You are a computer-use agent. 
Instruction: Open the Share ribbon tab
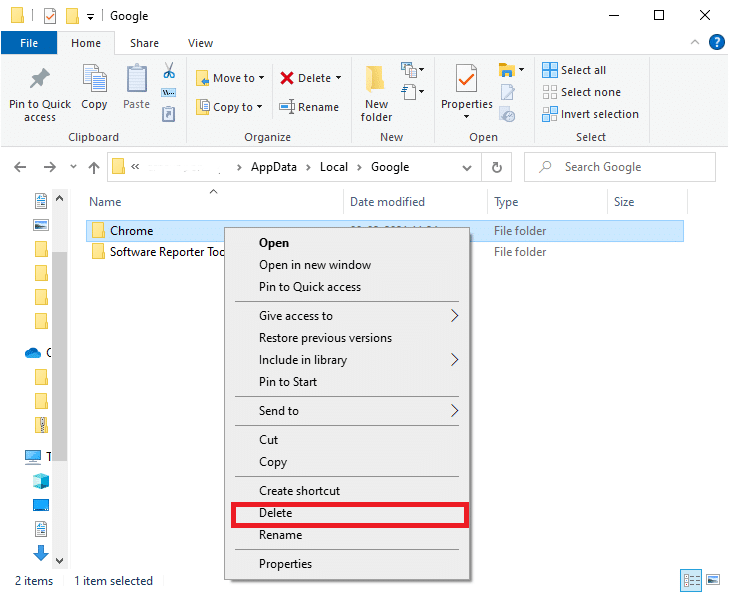pyautogui.click(x=144, y=43)
